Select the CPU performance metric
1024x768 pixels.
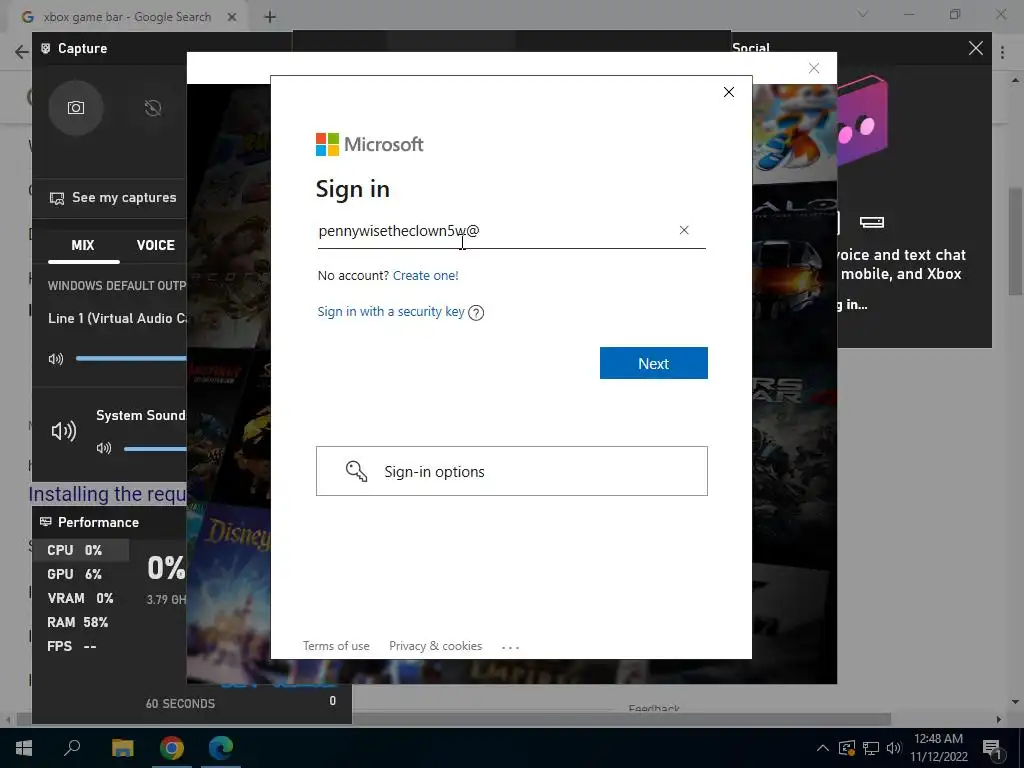80,551
